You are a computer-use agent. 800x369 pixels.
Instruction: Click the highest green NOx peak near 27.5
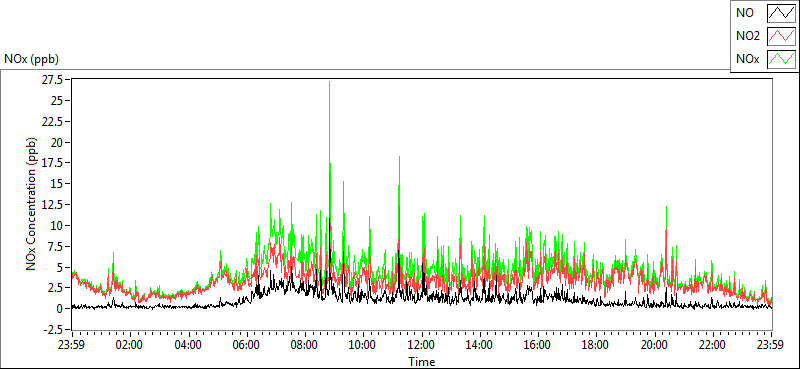[330, 82]
